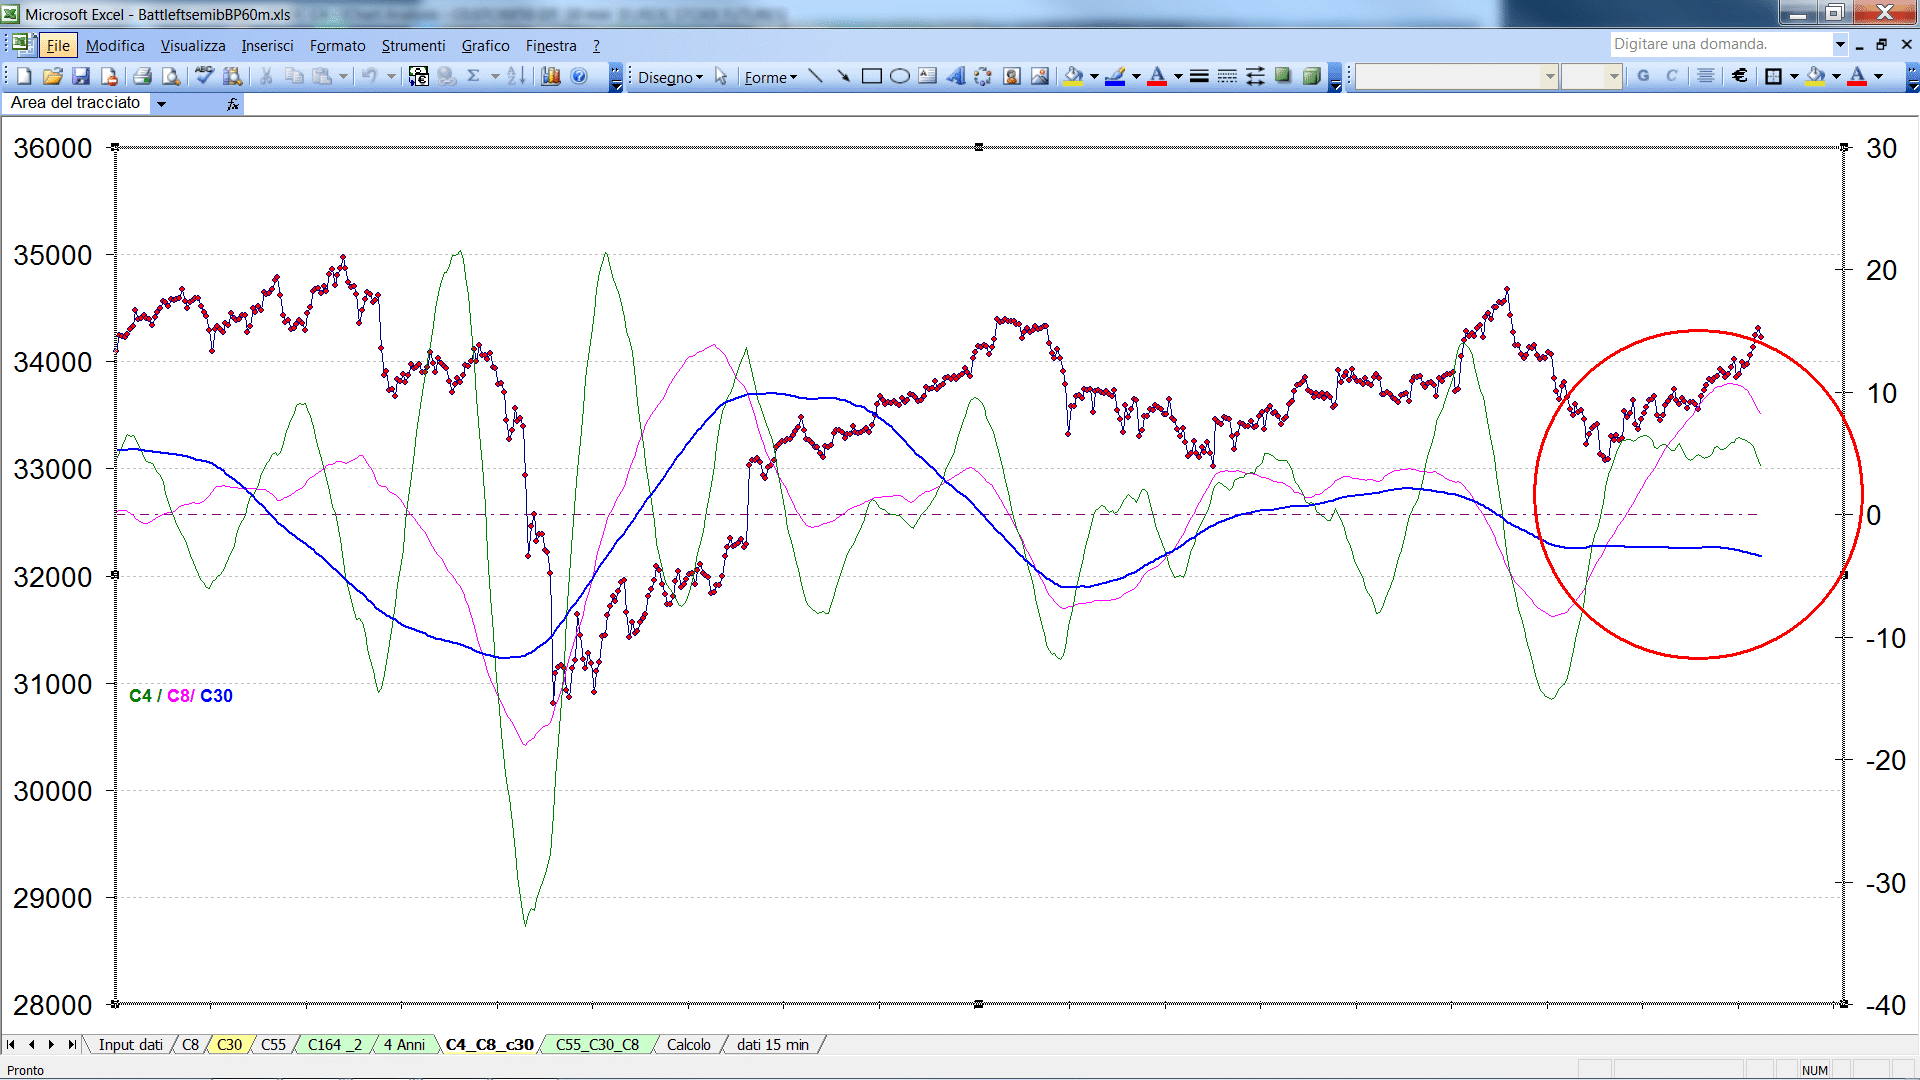
Task: Click the drawing line color brush swatch
Action: pyautogui.click(x=1115, y=76)
